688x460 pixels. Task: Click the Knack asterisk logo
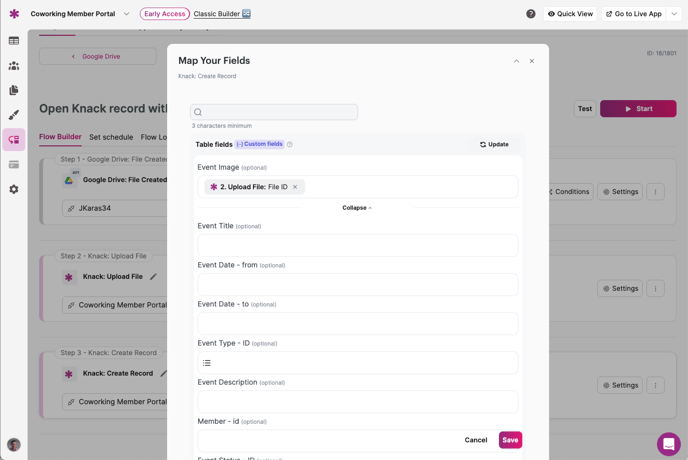pyautogui.click(x=14, y=14)
